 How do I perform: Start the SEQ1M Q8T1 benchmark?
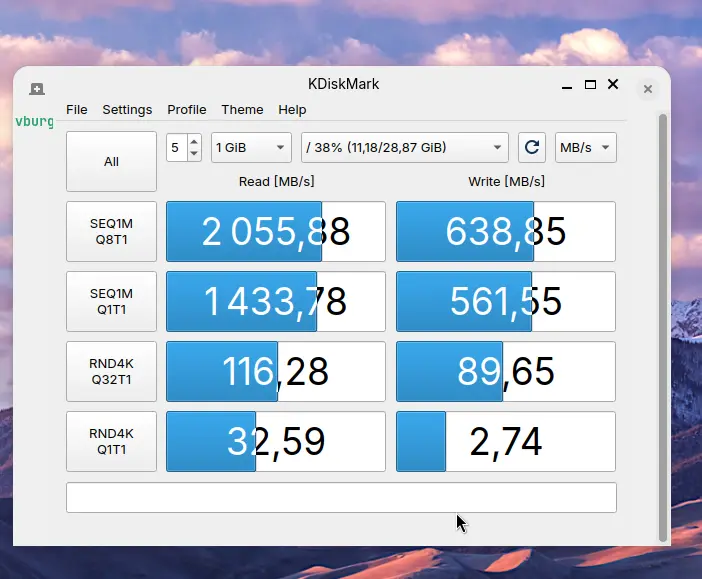click(111, 232)
